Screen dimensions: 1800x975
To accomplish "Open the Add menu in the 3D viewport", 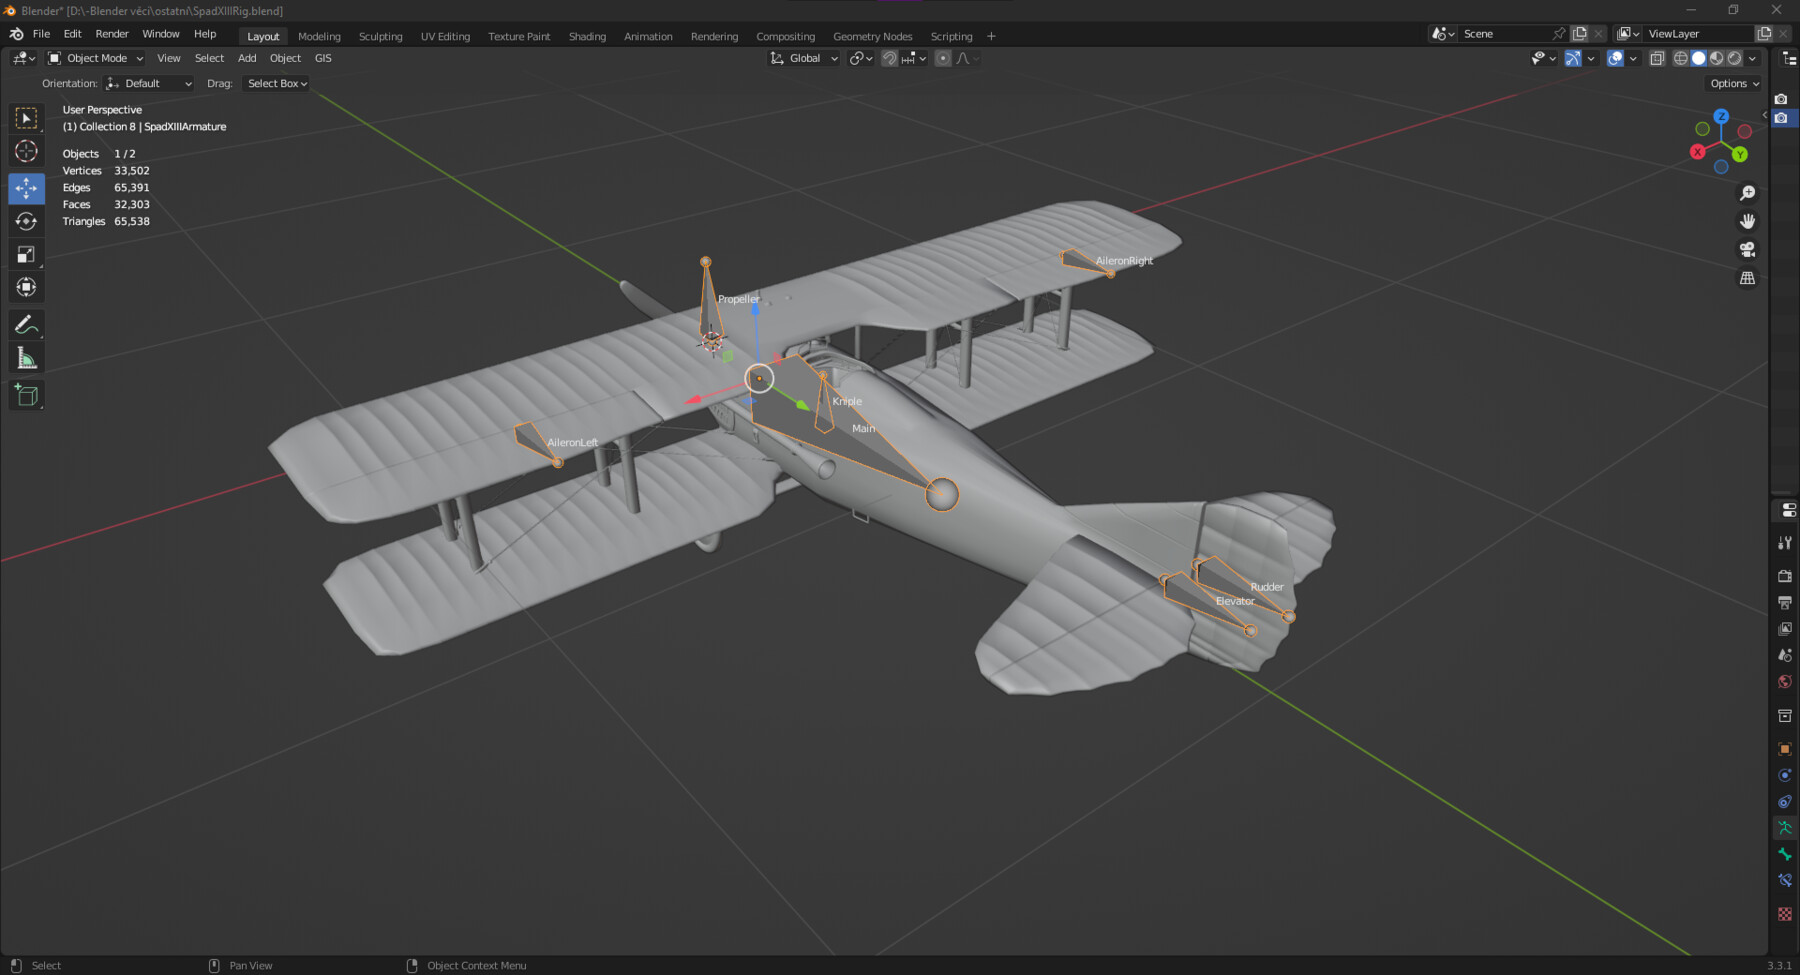I will (x=247, y=58).
